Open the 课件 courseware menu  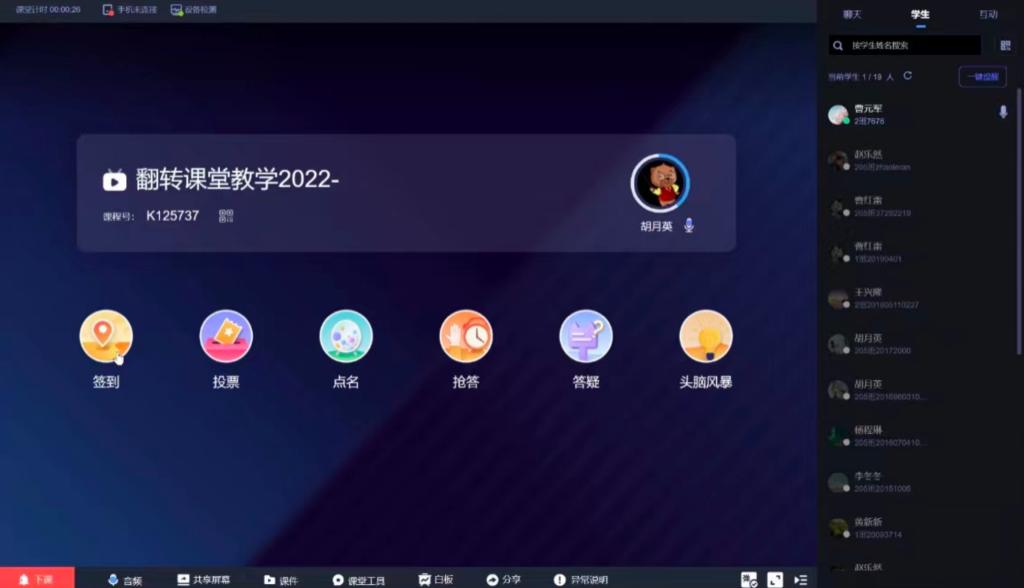pyautogui.click(x=281, y=580)
